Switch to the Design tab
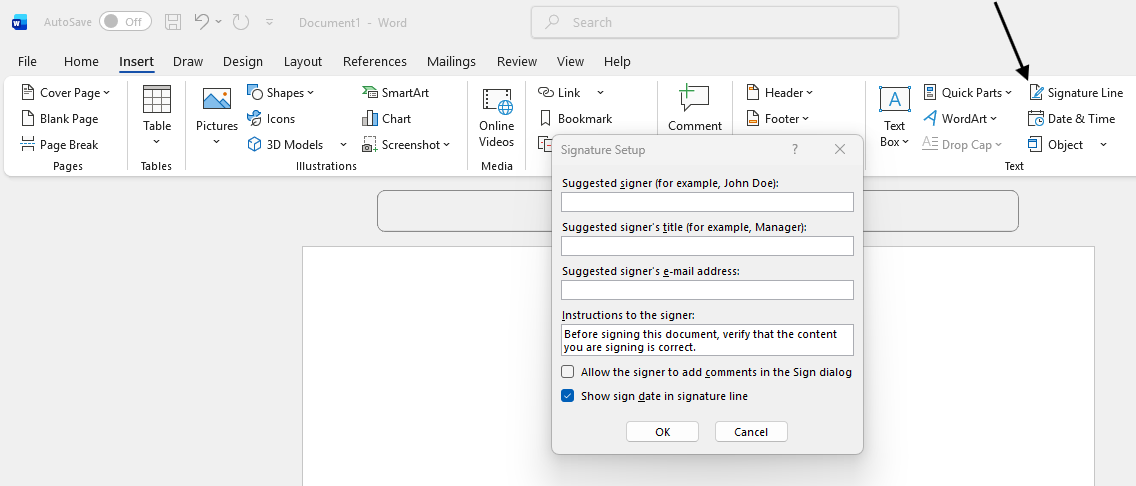Viewport: 1136px width, 486px height. 243,62
